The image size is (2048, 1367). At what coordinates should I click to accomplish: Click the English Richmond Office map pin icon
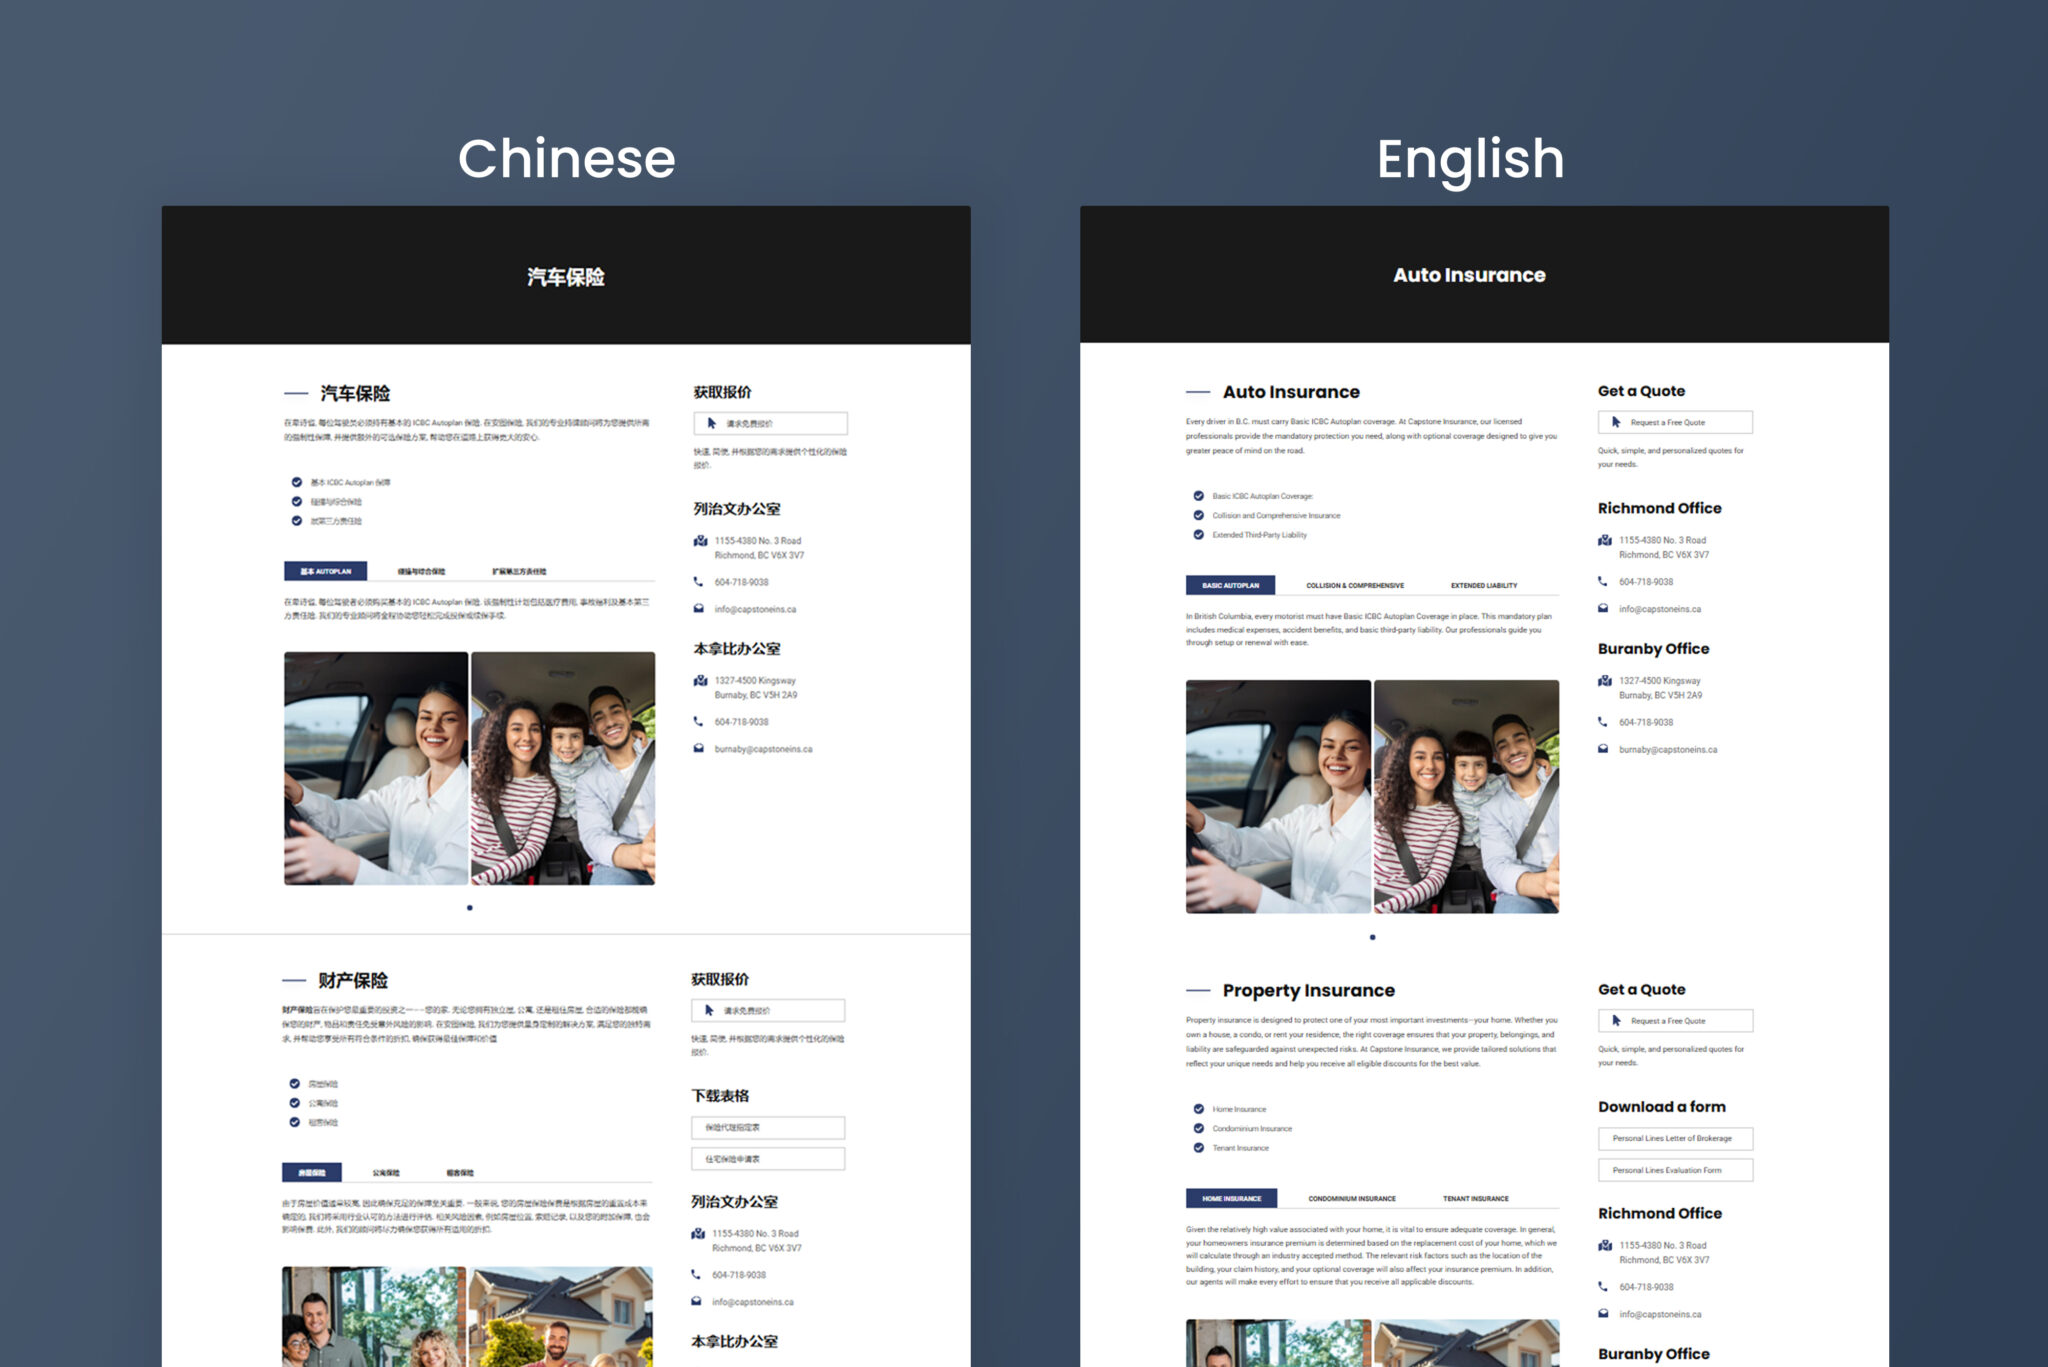[1604, 540]
